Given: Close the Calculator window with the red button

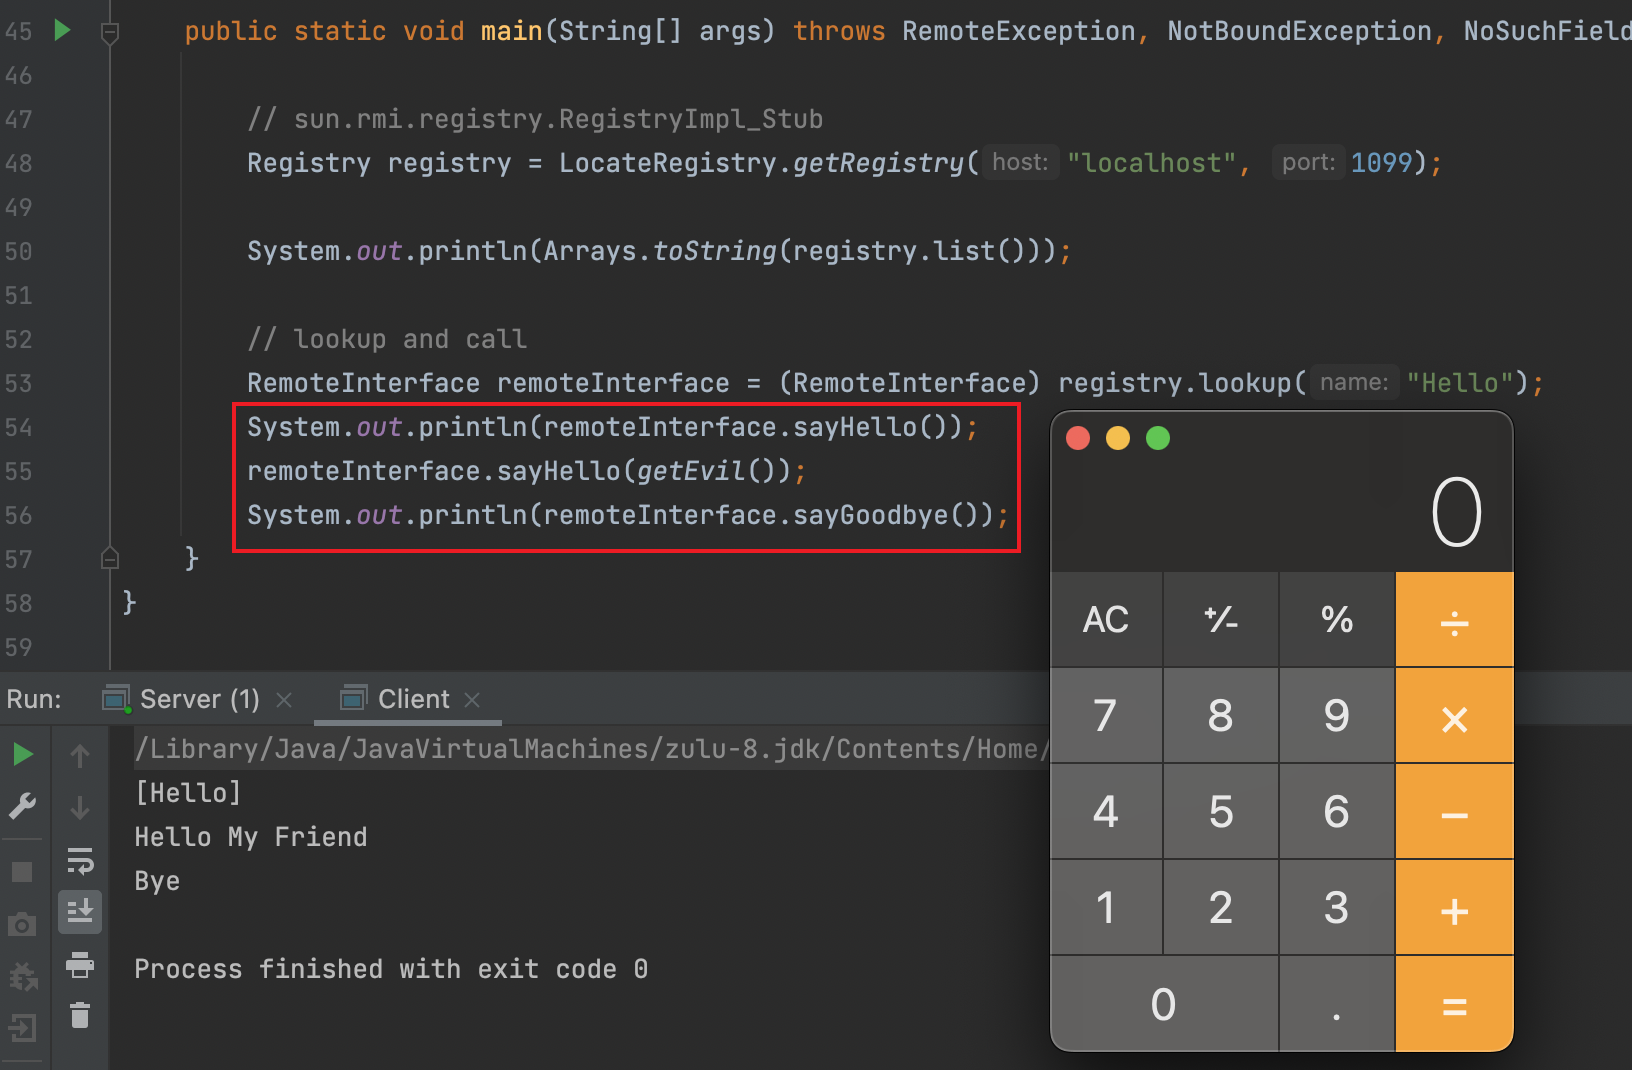Looking at the screenshot, I should point(1078,438).
